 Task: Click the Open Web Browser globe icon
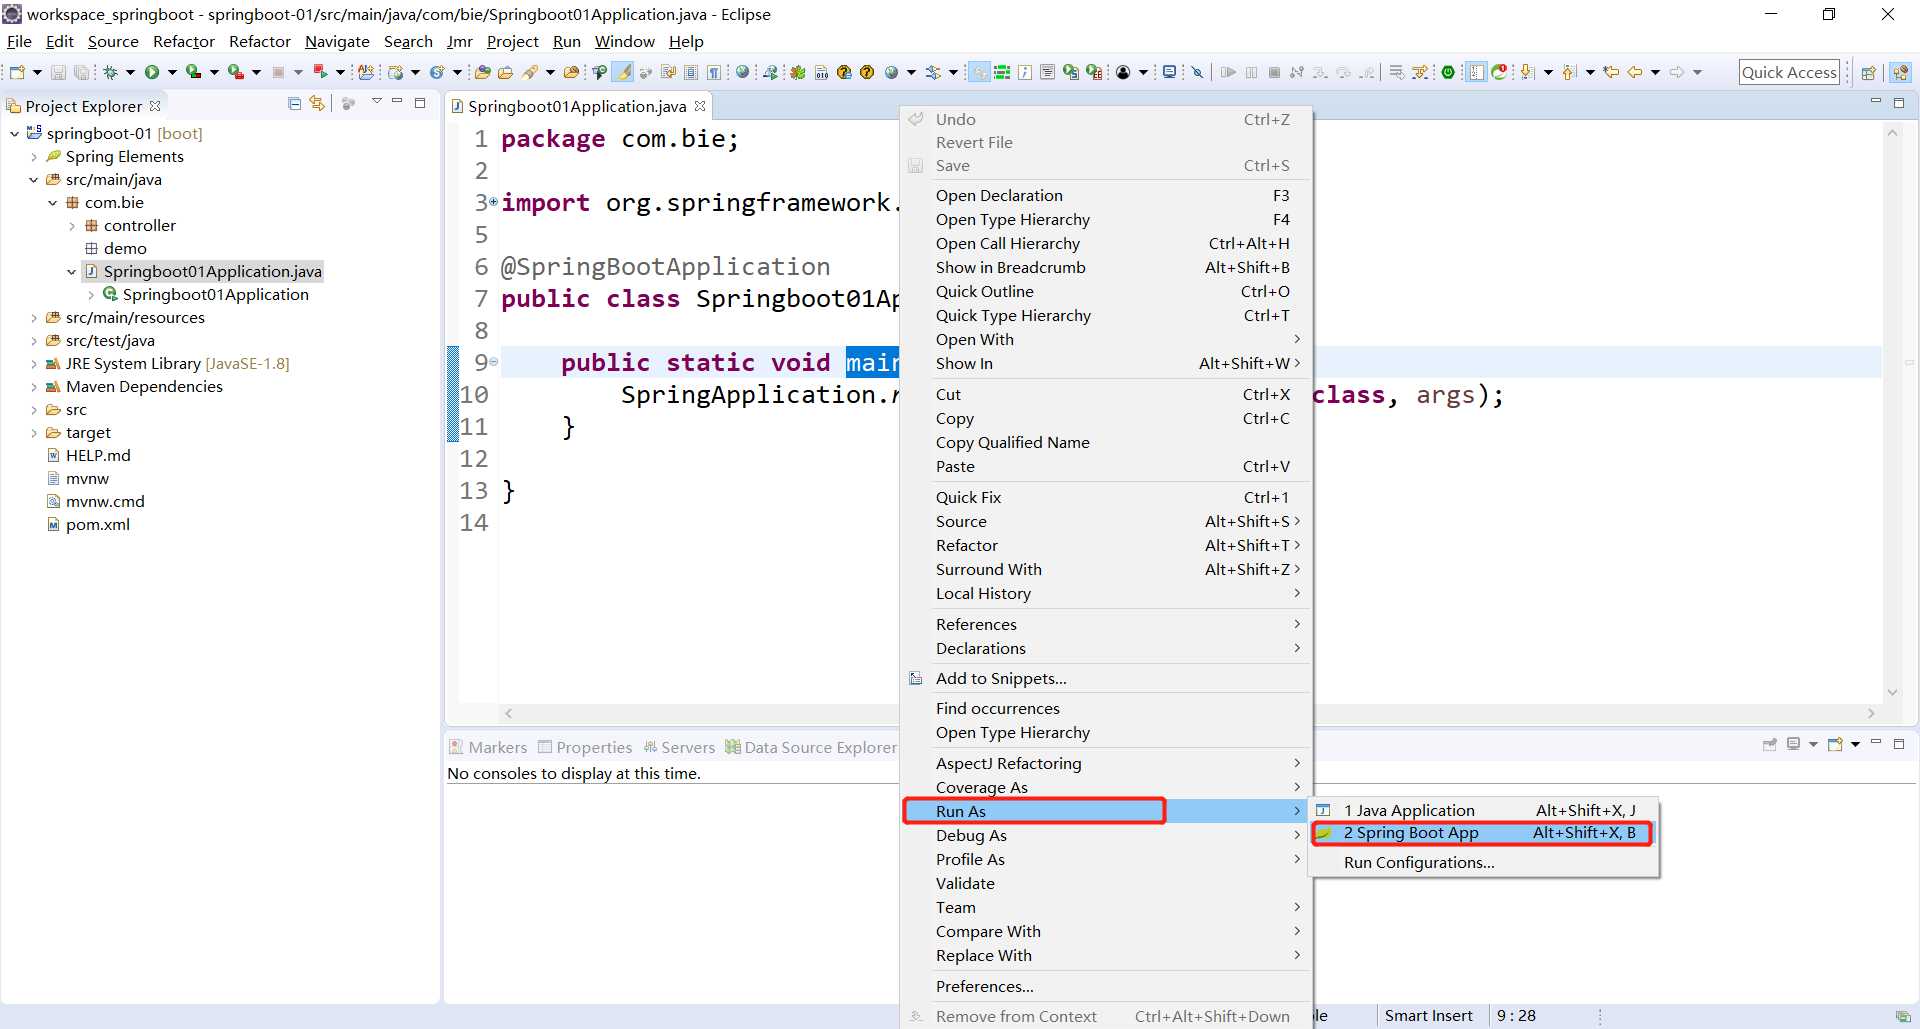742,72
